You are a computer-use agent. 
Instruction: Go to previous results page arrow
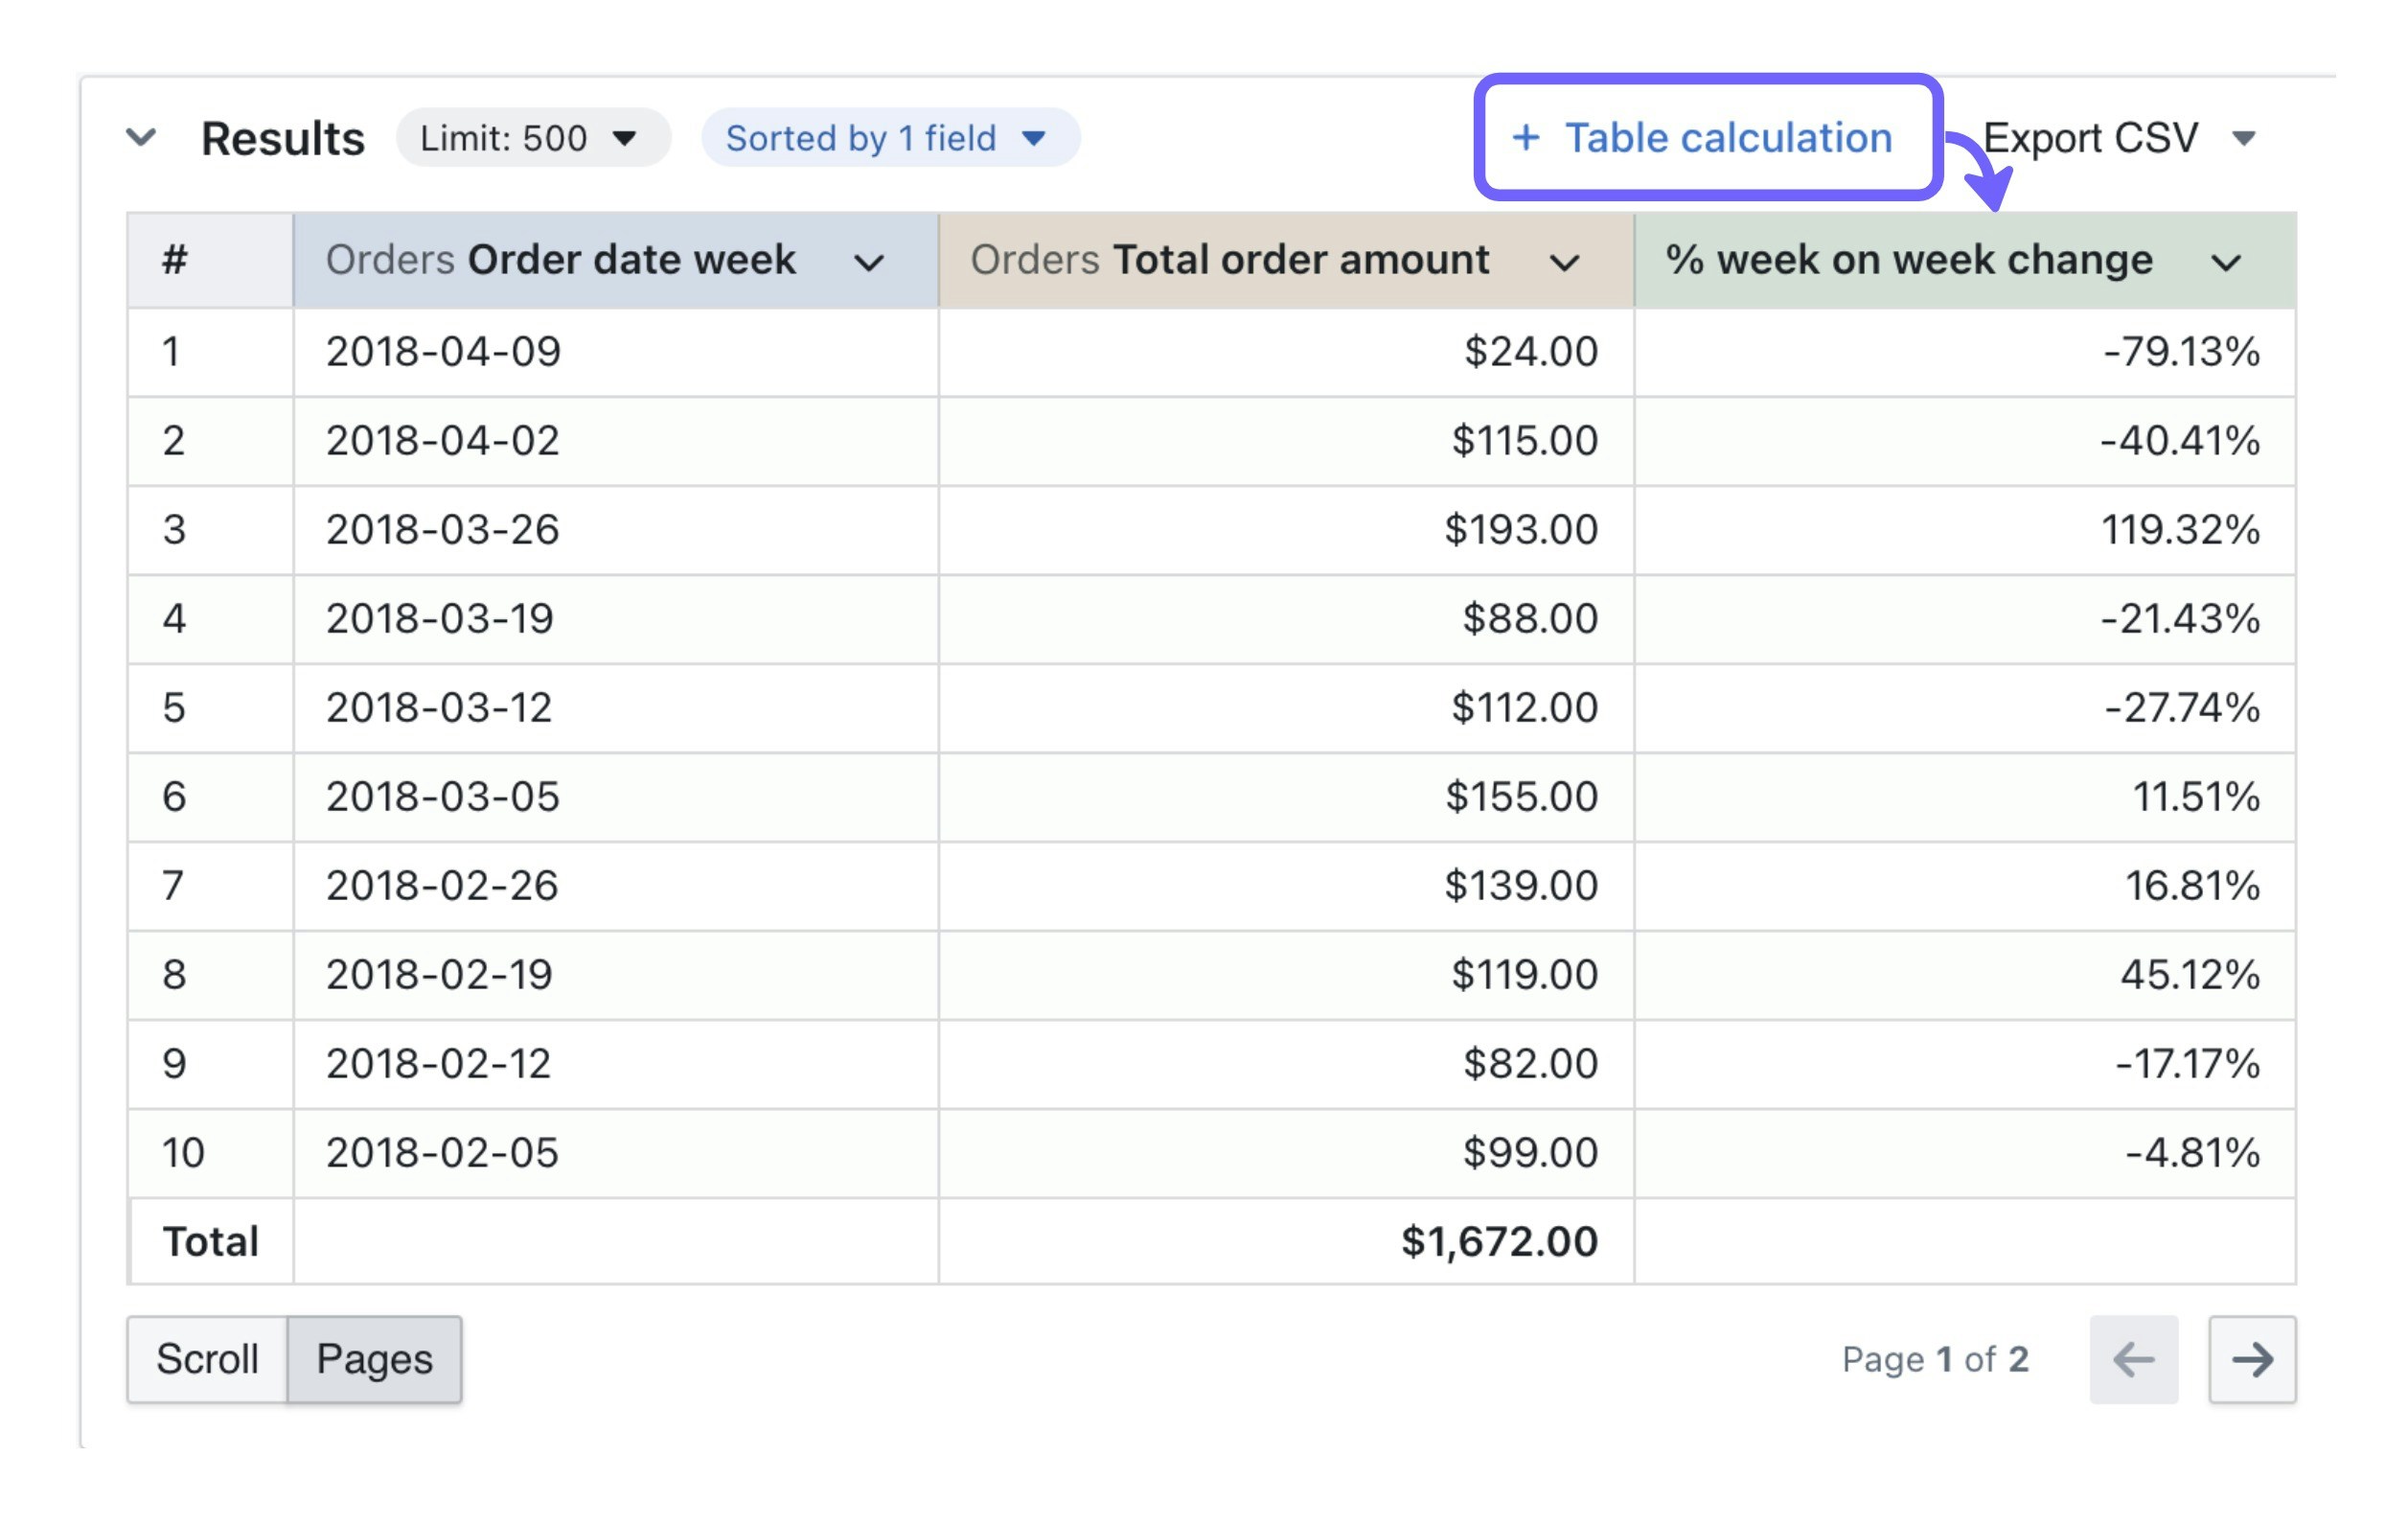pos(2133,1359)
